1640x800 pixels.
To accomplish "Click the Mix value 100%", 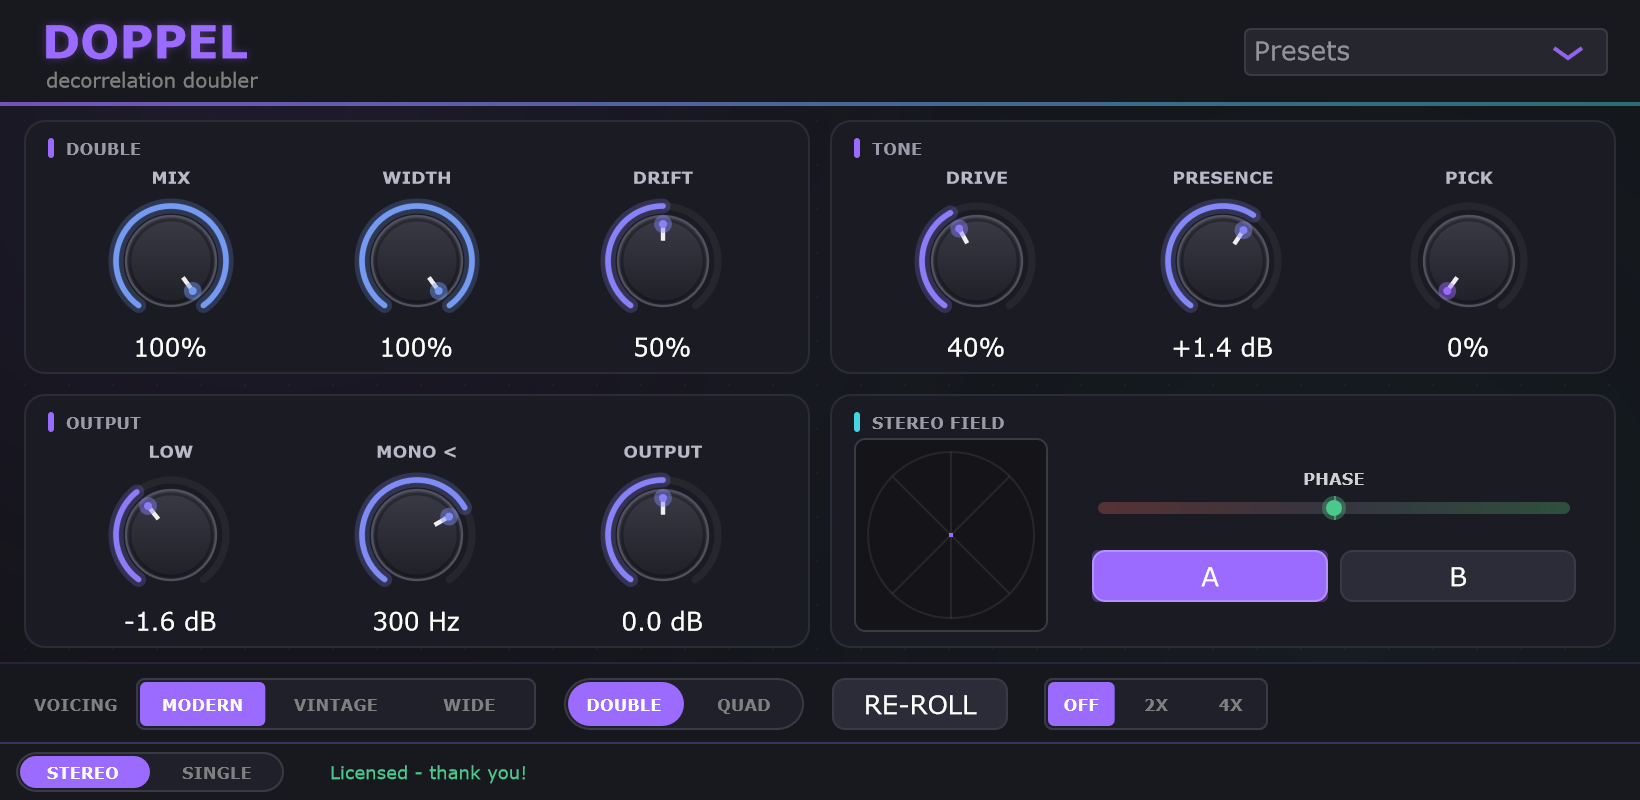I will 171,348.
